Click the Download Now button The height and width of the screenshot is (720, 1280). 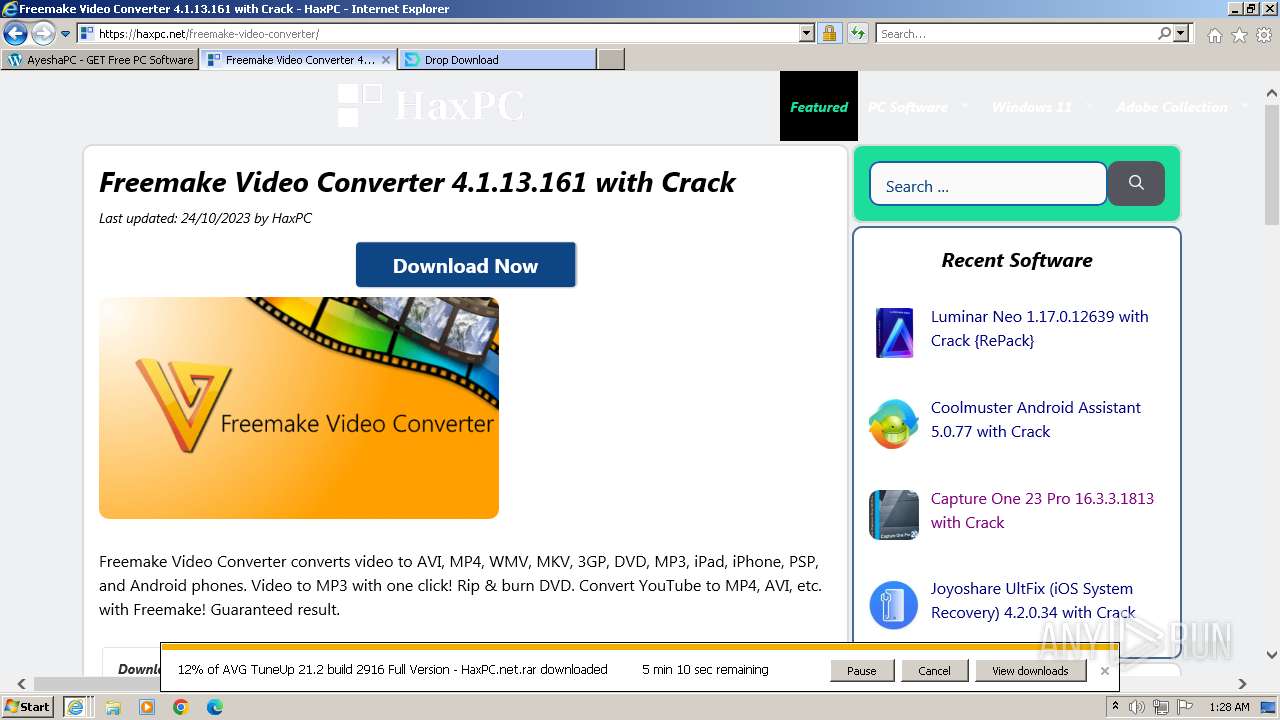point(466,265)
